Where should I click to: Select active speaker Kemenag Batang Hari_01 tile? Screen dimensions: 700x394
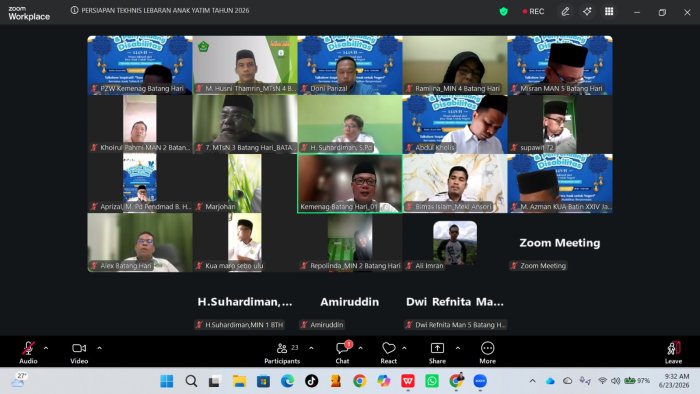(350, 183)
